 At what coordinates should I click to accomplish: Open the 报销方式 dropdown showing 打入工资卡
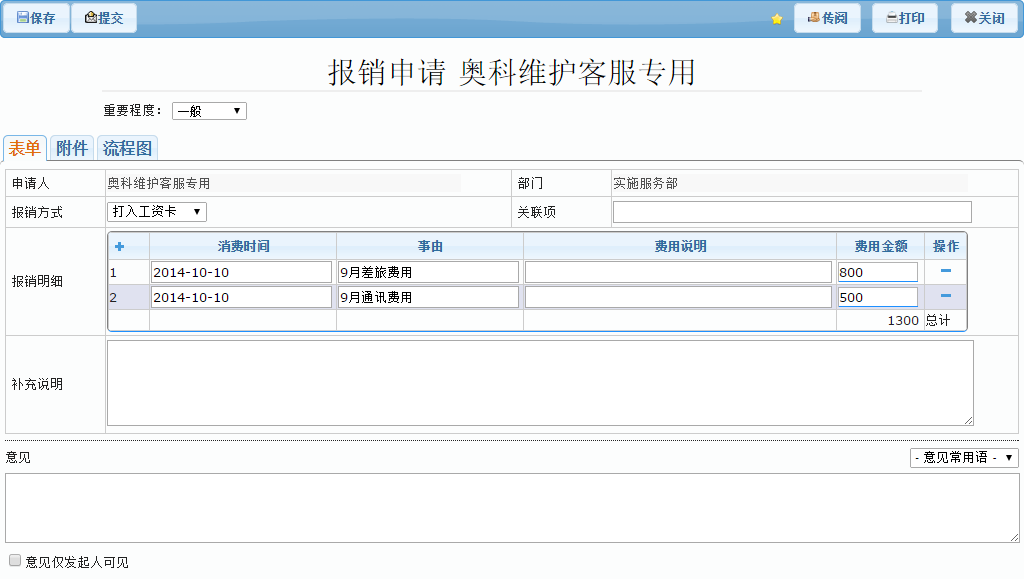click(156, 211)
